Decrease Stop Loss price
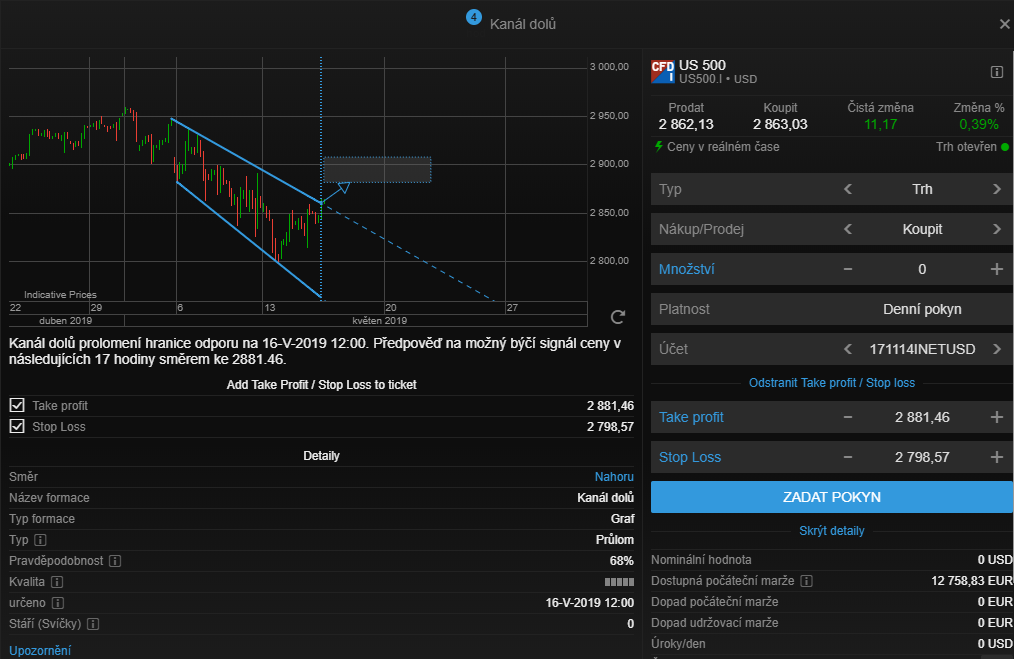This screenshot has width=1014, height=659. point(848,457)
